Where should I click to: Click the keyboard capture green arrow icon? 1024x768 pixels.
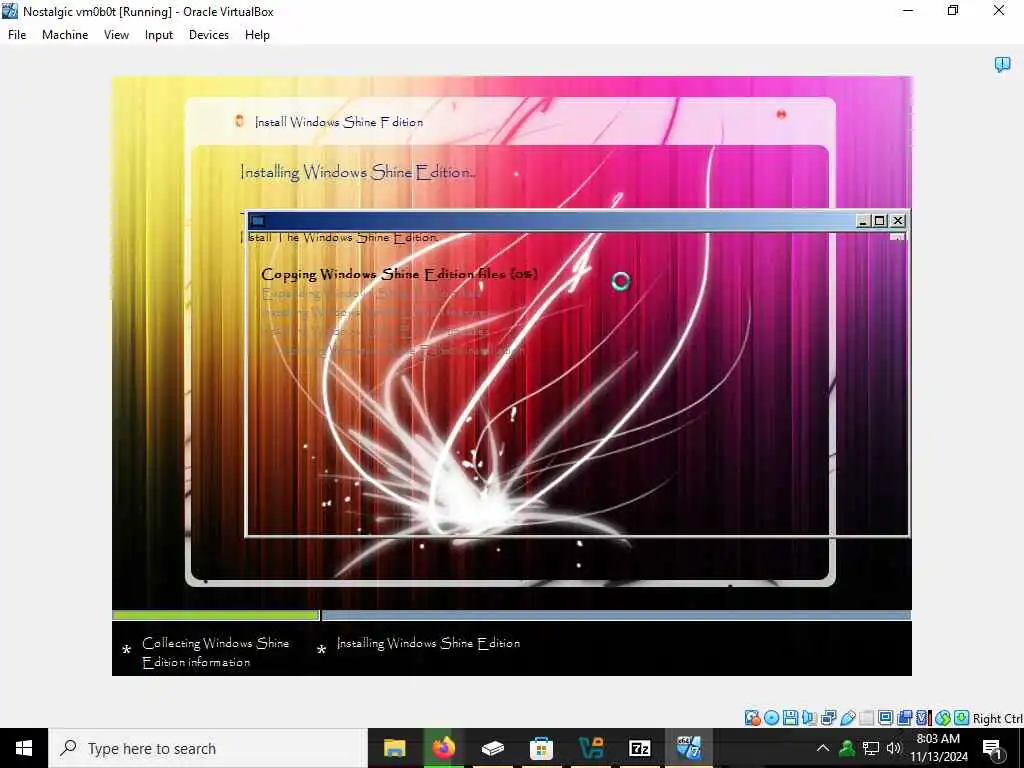point(961,718)
